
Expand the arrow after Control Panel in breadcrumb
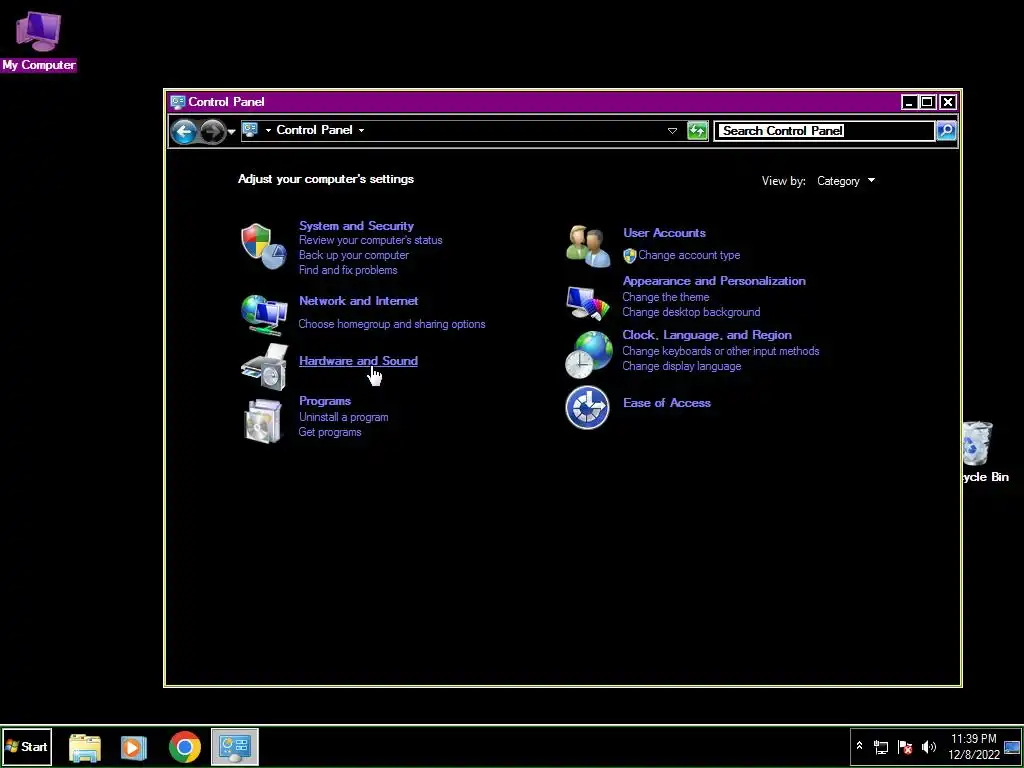[361, 130]
